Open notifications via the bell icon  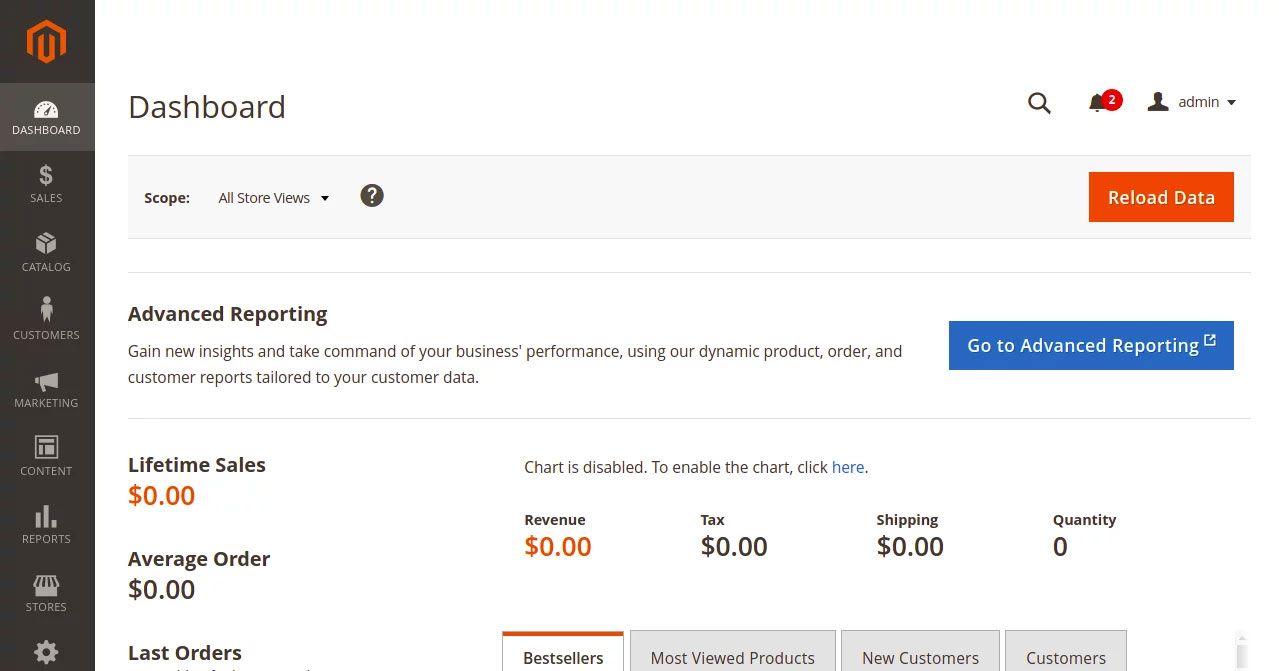(1098, 103)
